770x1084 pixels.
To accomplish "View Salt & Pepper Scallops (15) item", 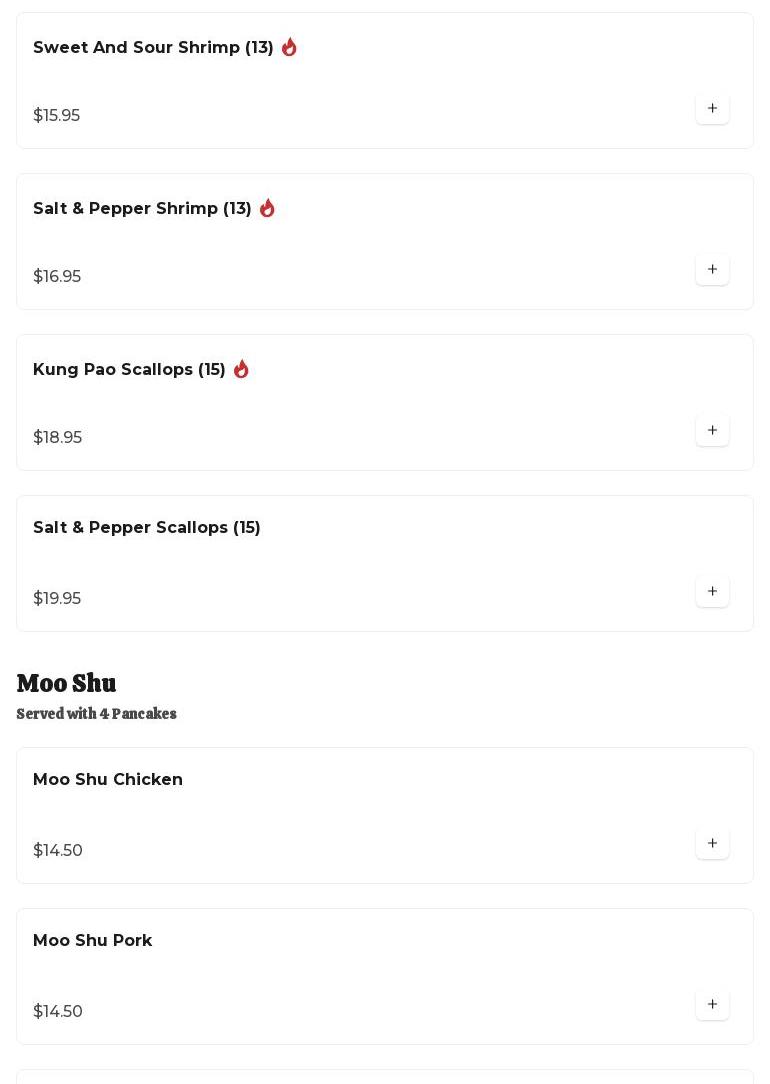I will [x=147, y=528].
